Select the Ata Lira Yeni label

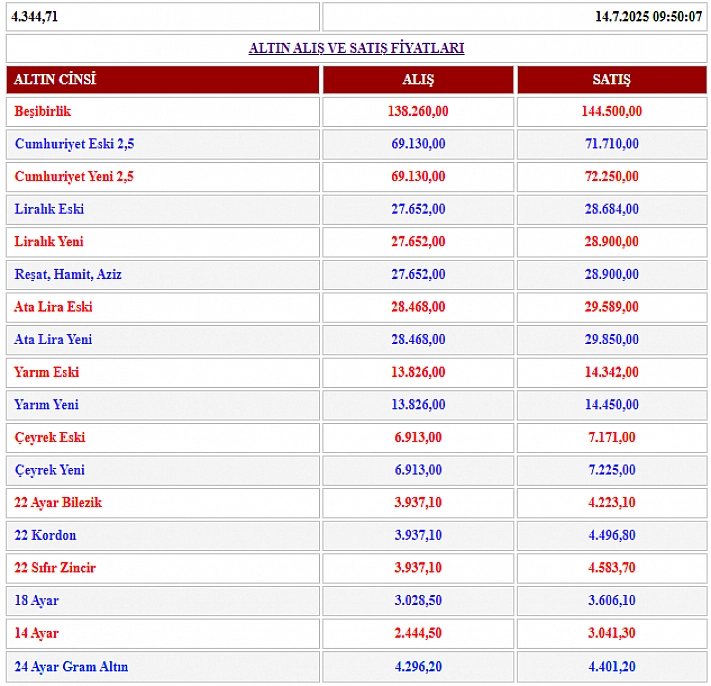click(53, 340)
